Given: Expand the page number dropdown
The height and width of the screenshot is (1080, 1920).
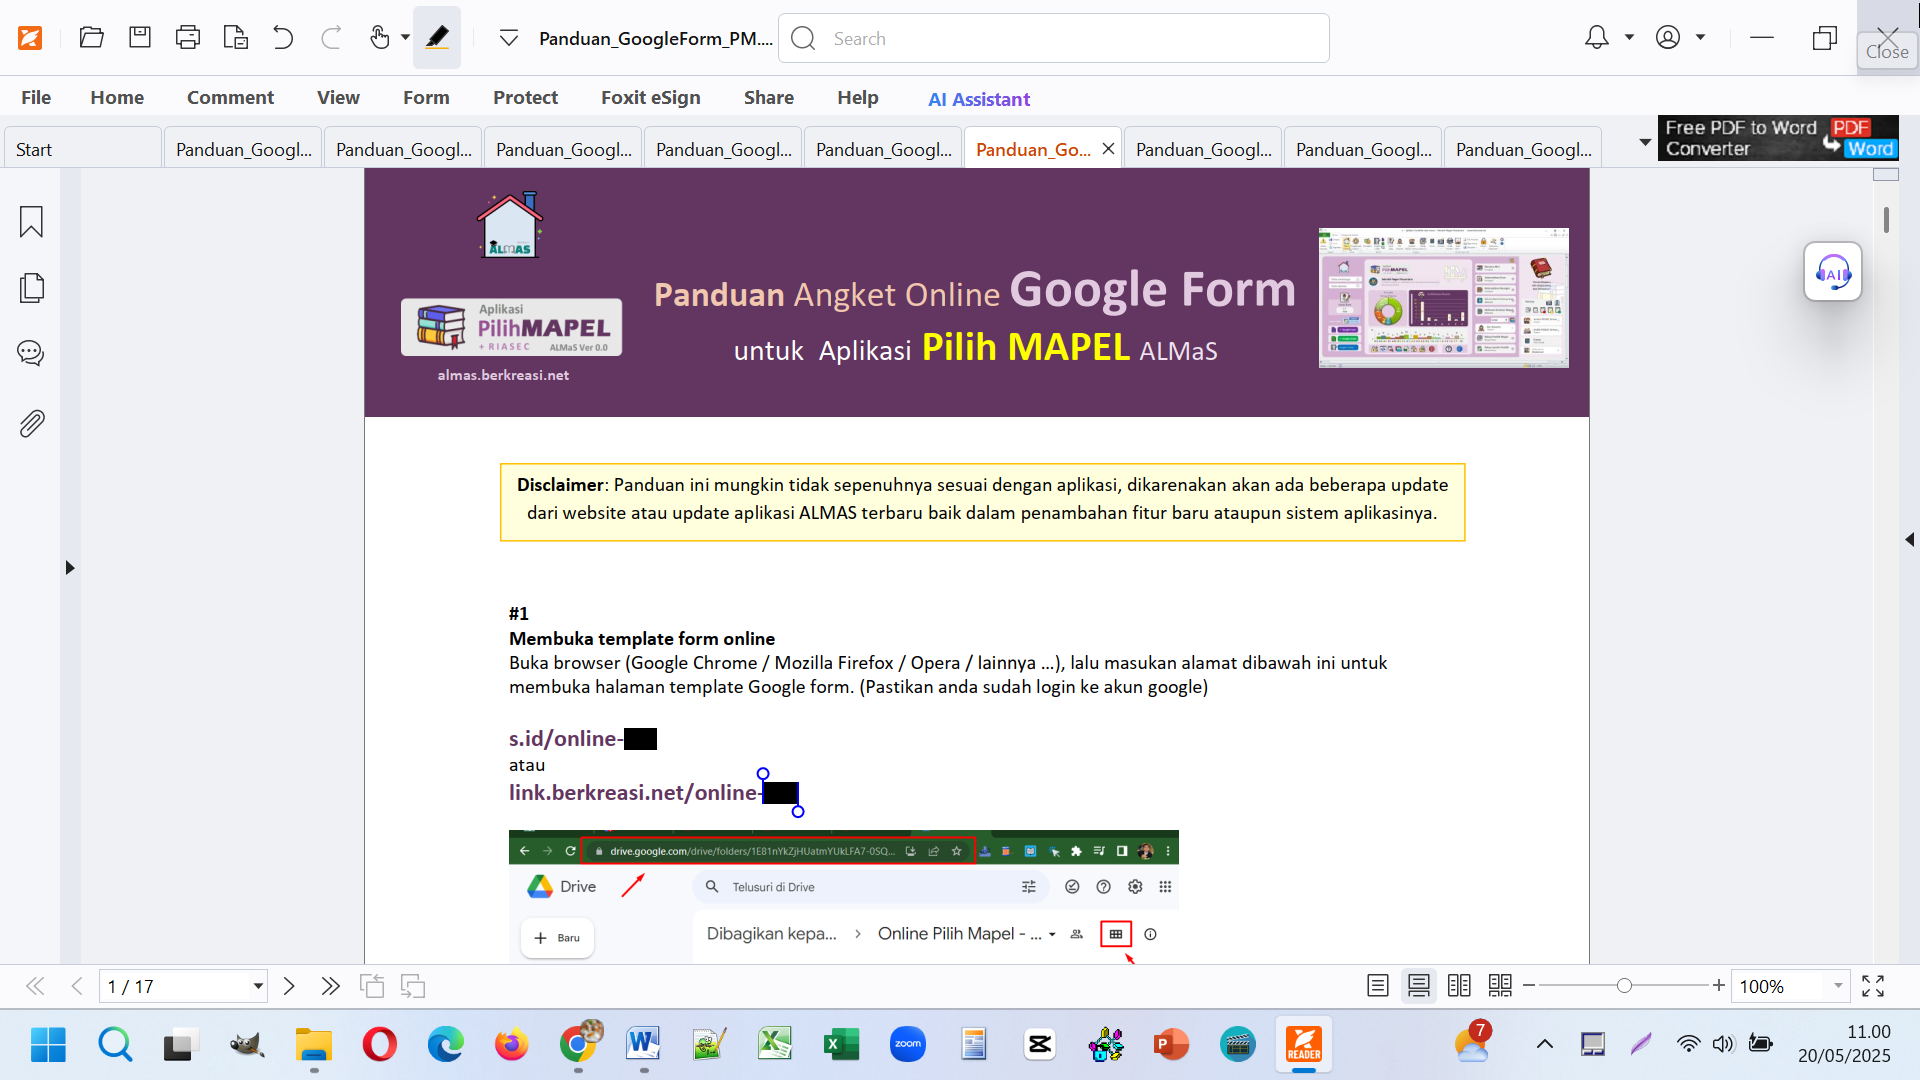Looking at the screenshot, I should tap(258, 986).
